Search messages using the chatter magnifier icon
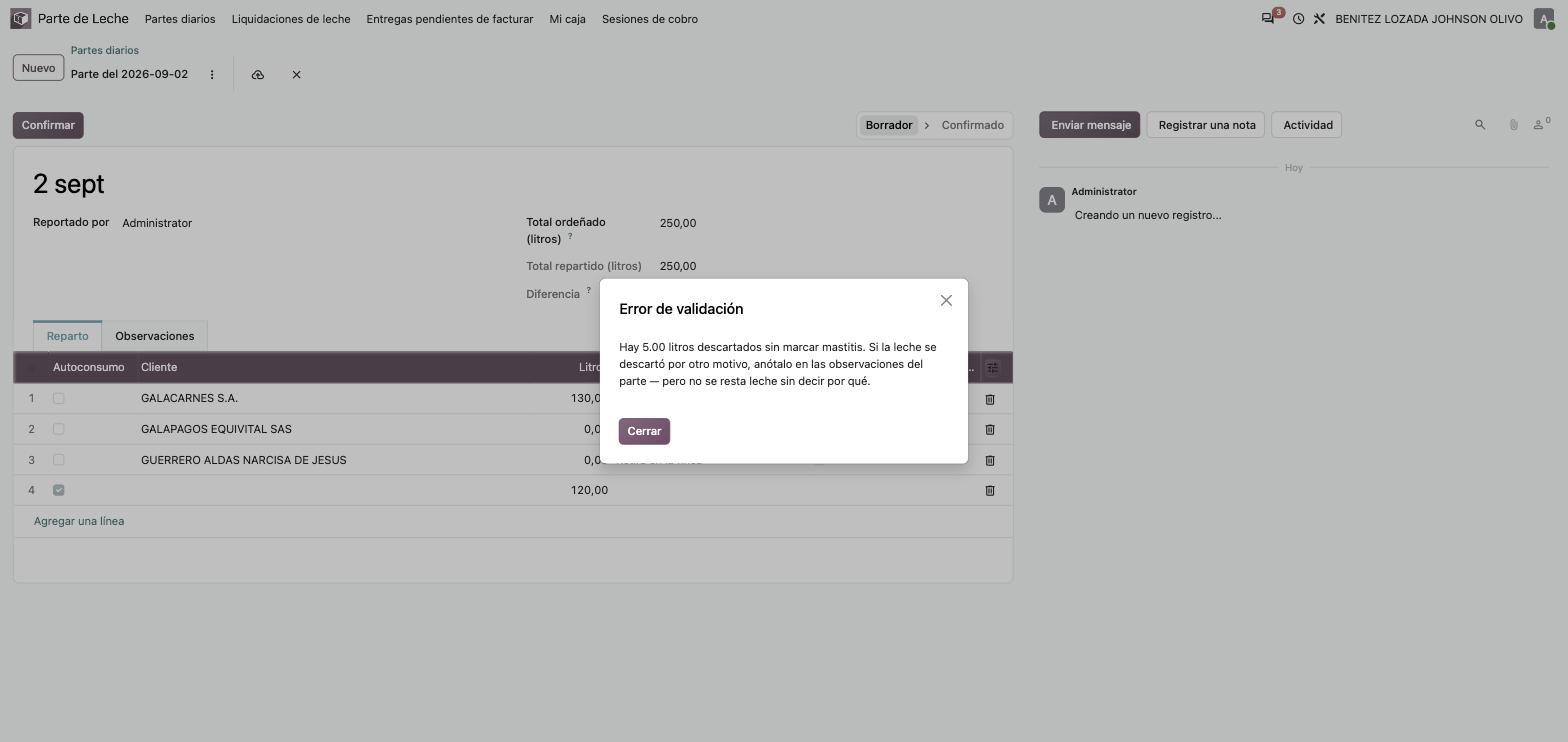This screenshot has width=1568, height=742. tap(1480, 125)
